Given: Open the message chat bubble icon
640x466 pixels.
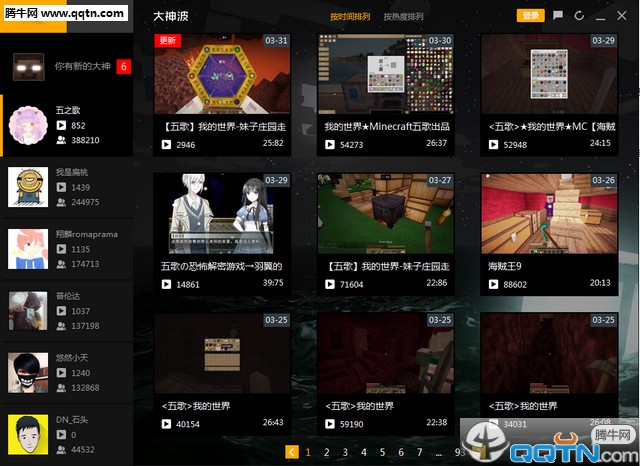Looking at the screenshot, I should click(558, 16).
